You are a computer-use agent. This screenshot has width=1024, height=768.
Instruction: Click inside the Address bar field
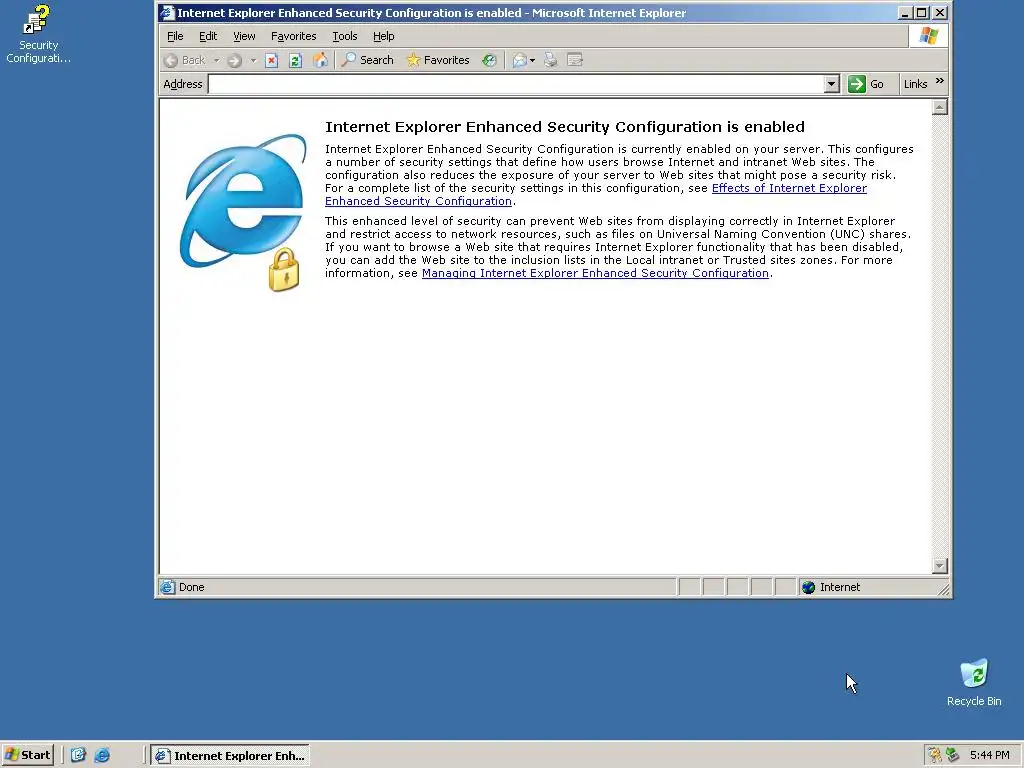point(516,84)
